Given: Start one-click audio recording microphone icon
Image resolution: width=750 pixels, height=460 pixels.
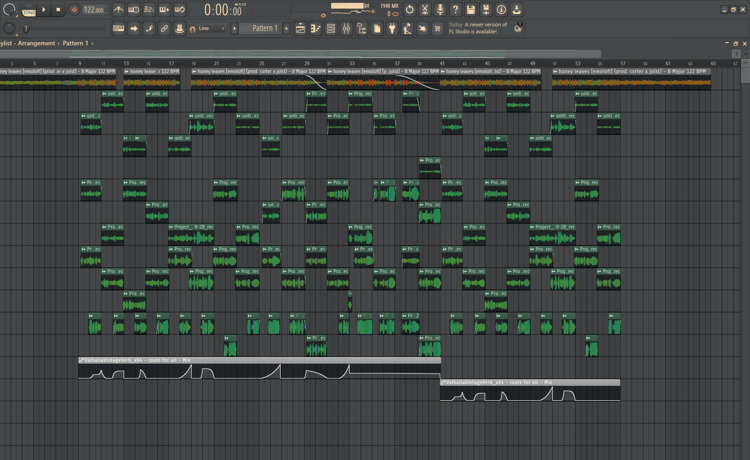Looking at the screenshot, I should pos(440,9).
